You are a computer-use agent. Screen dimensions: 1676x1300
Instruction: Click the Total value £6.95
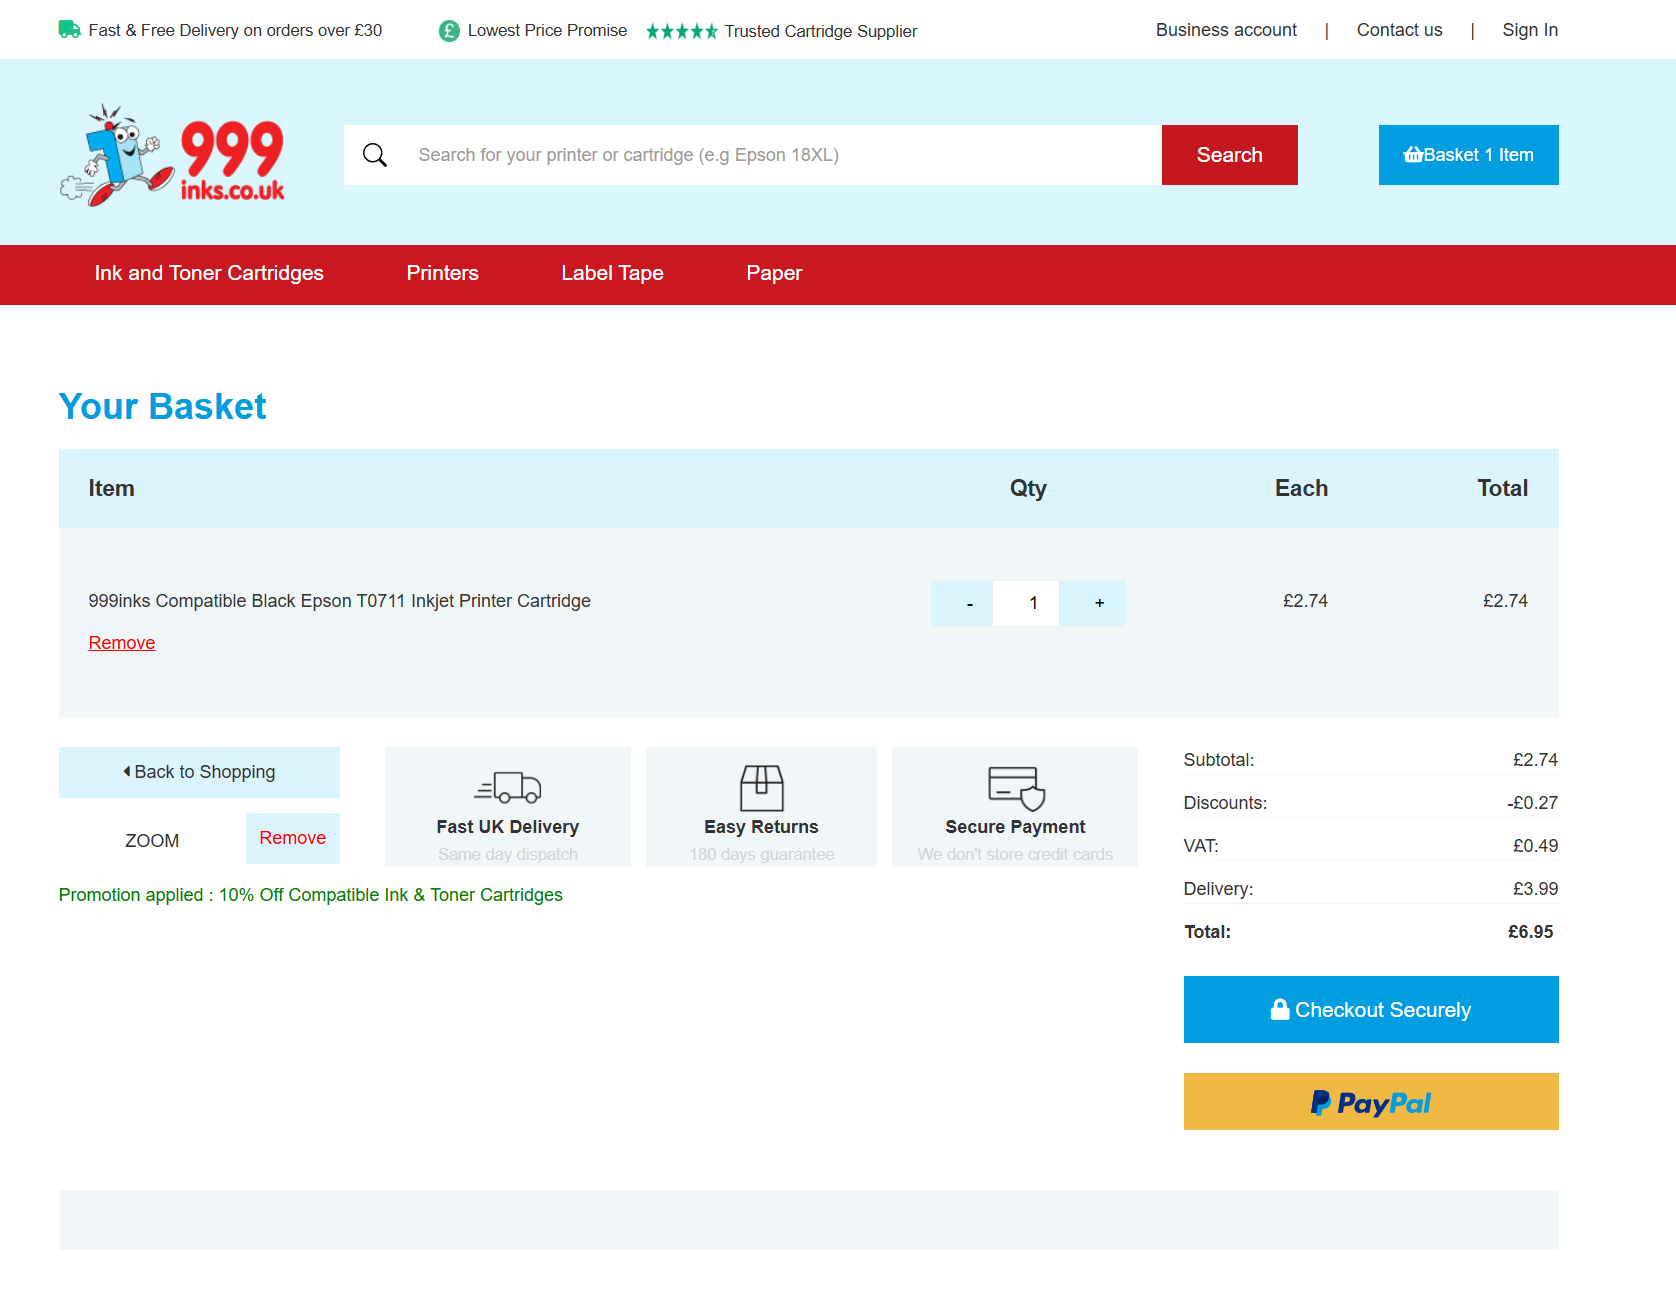coord(1531,932)
